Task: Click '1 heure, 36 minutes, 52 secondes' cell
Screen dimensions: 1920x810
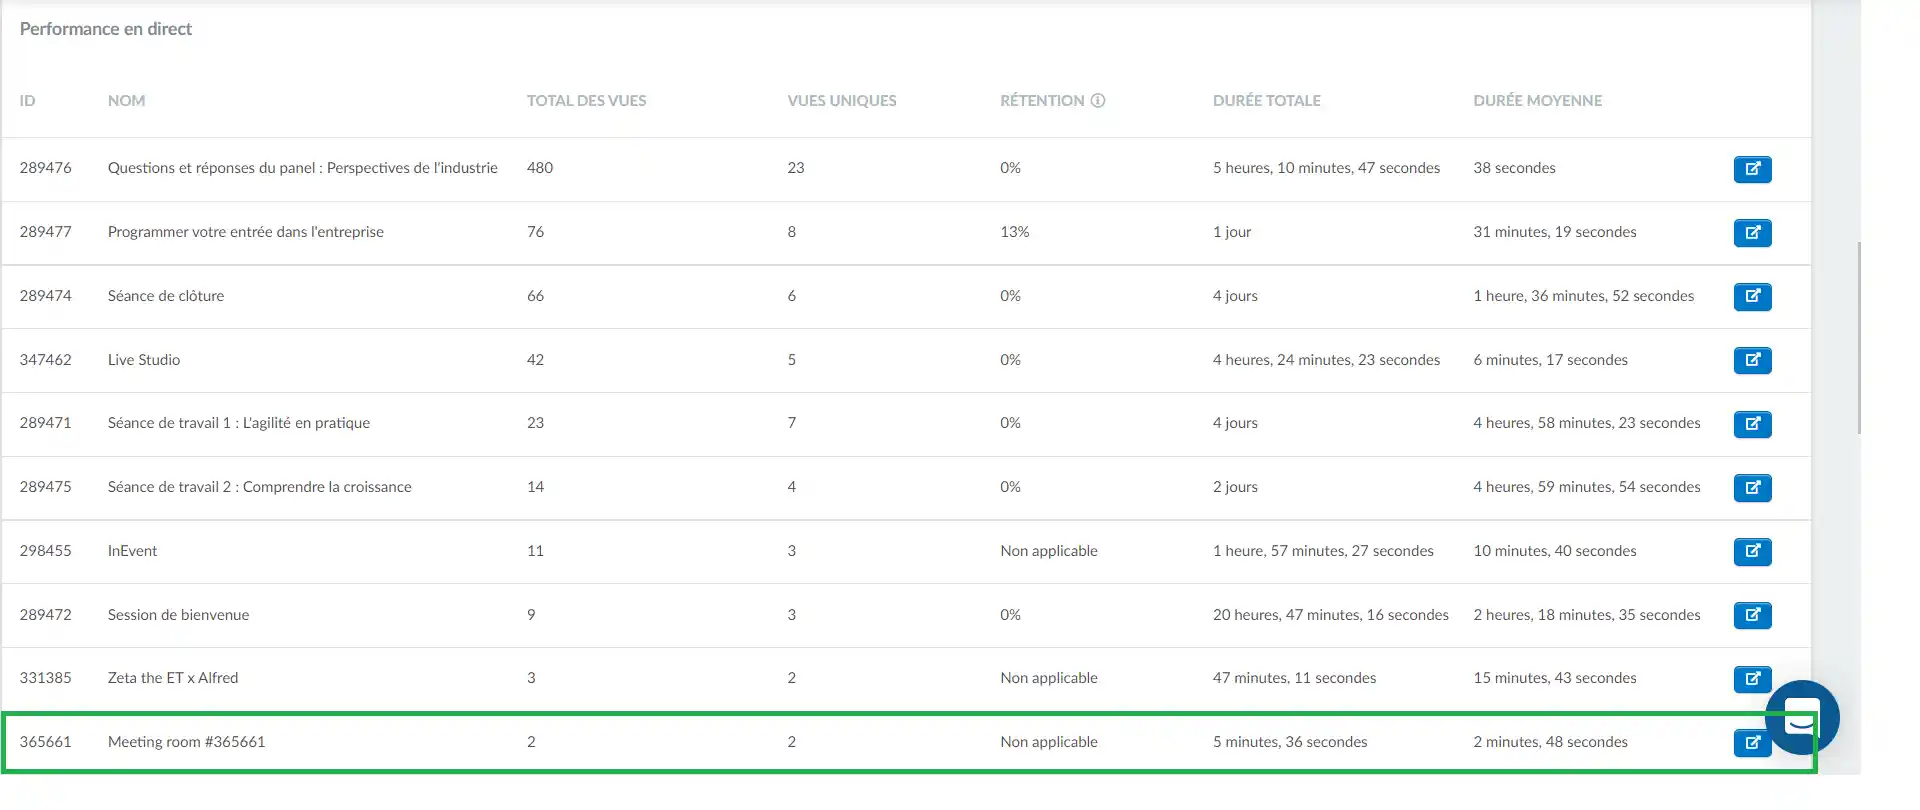Action: tap(1583, 296)
